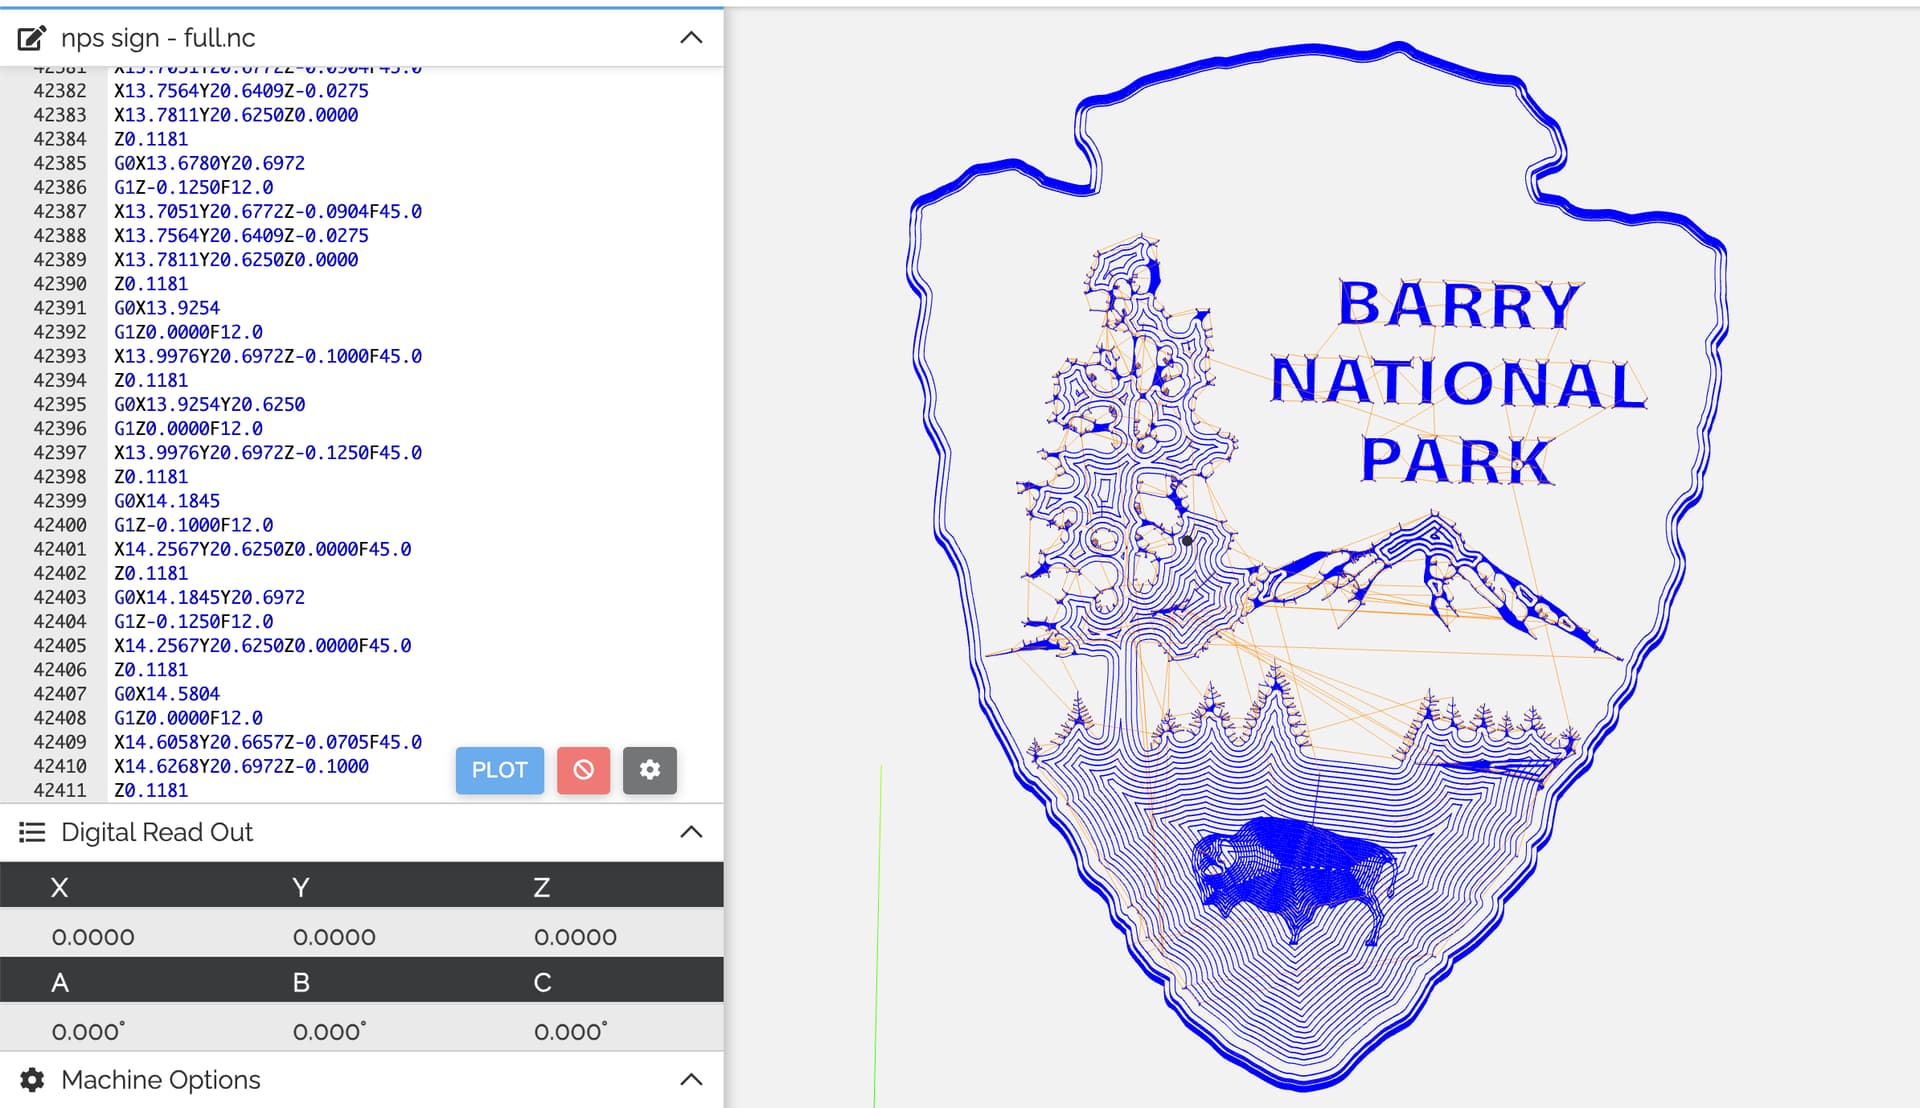
Task: Click the PLOT button
Action: click(x=499, y=770)
